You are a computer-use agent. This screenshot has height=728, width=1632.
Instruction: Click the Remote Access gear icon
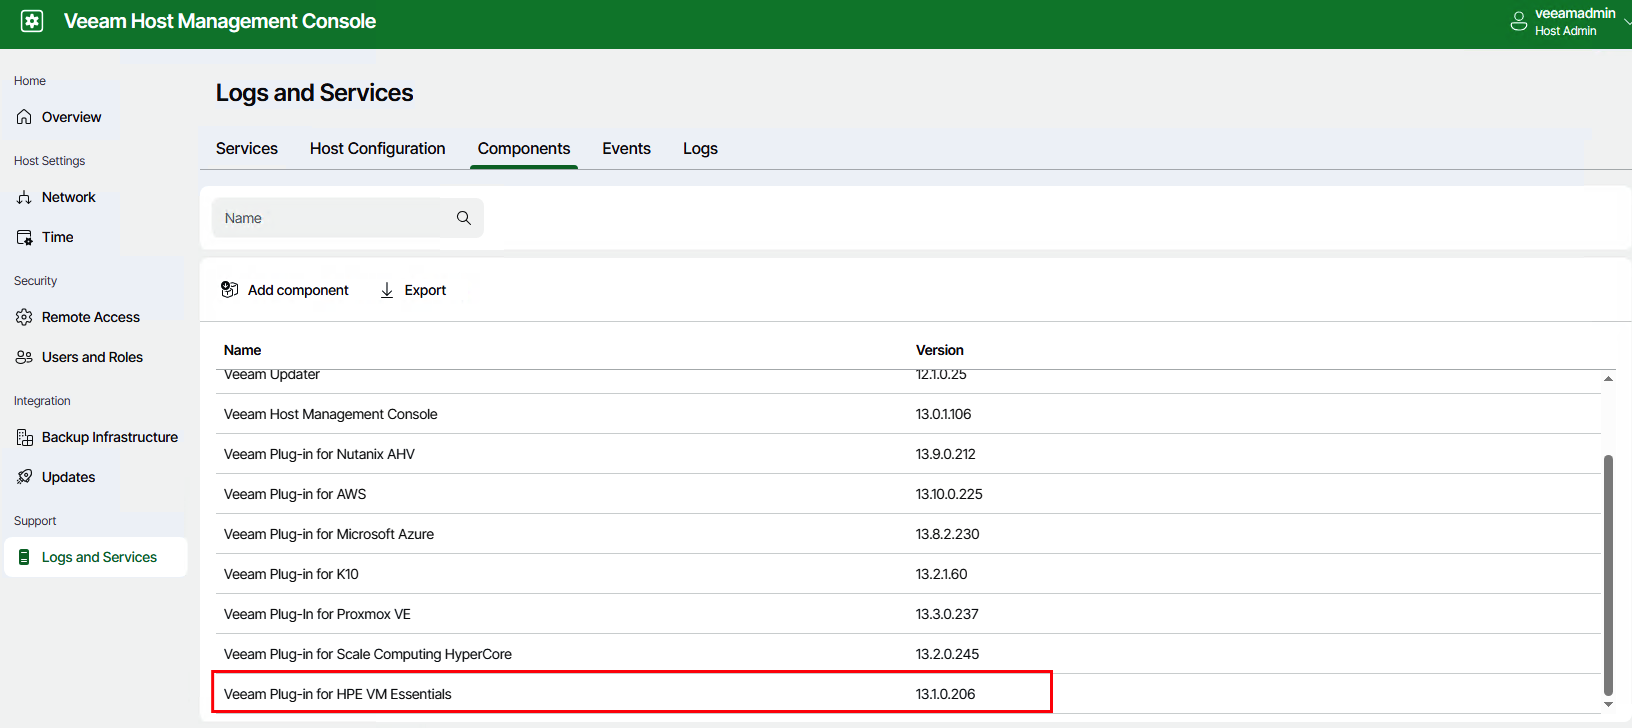pyautogui.click(x=24, y=317)
